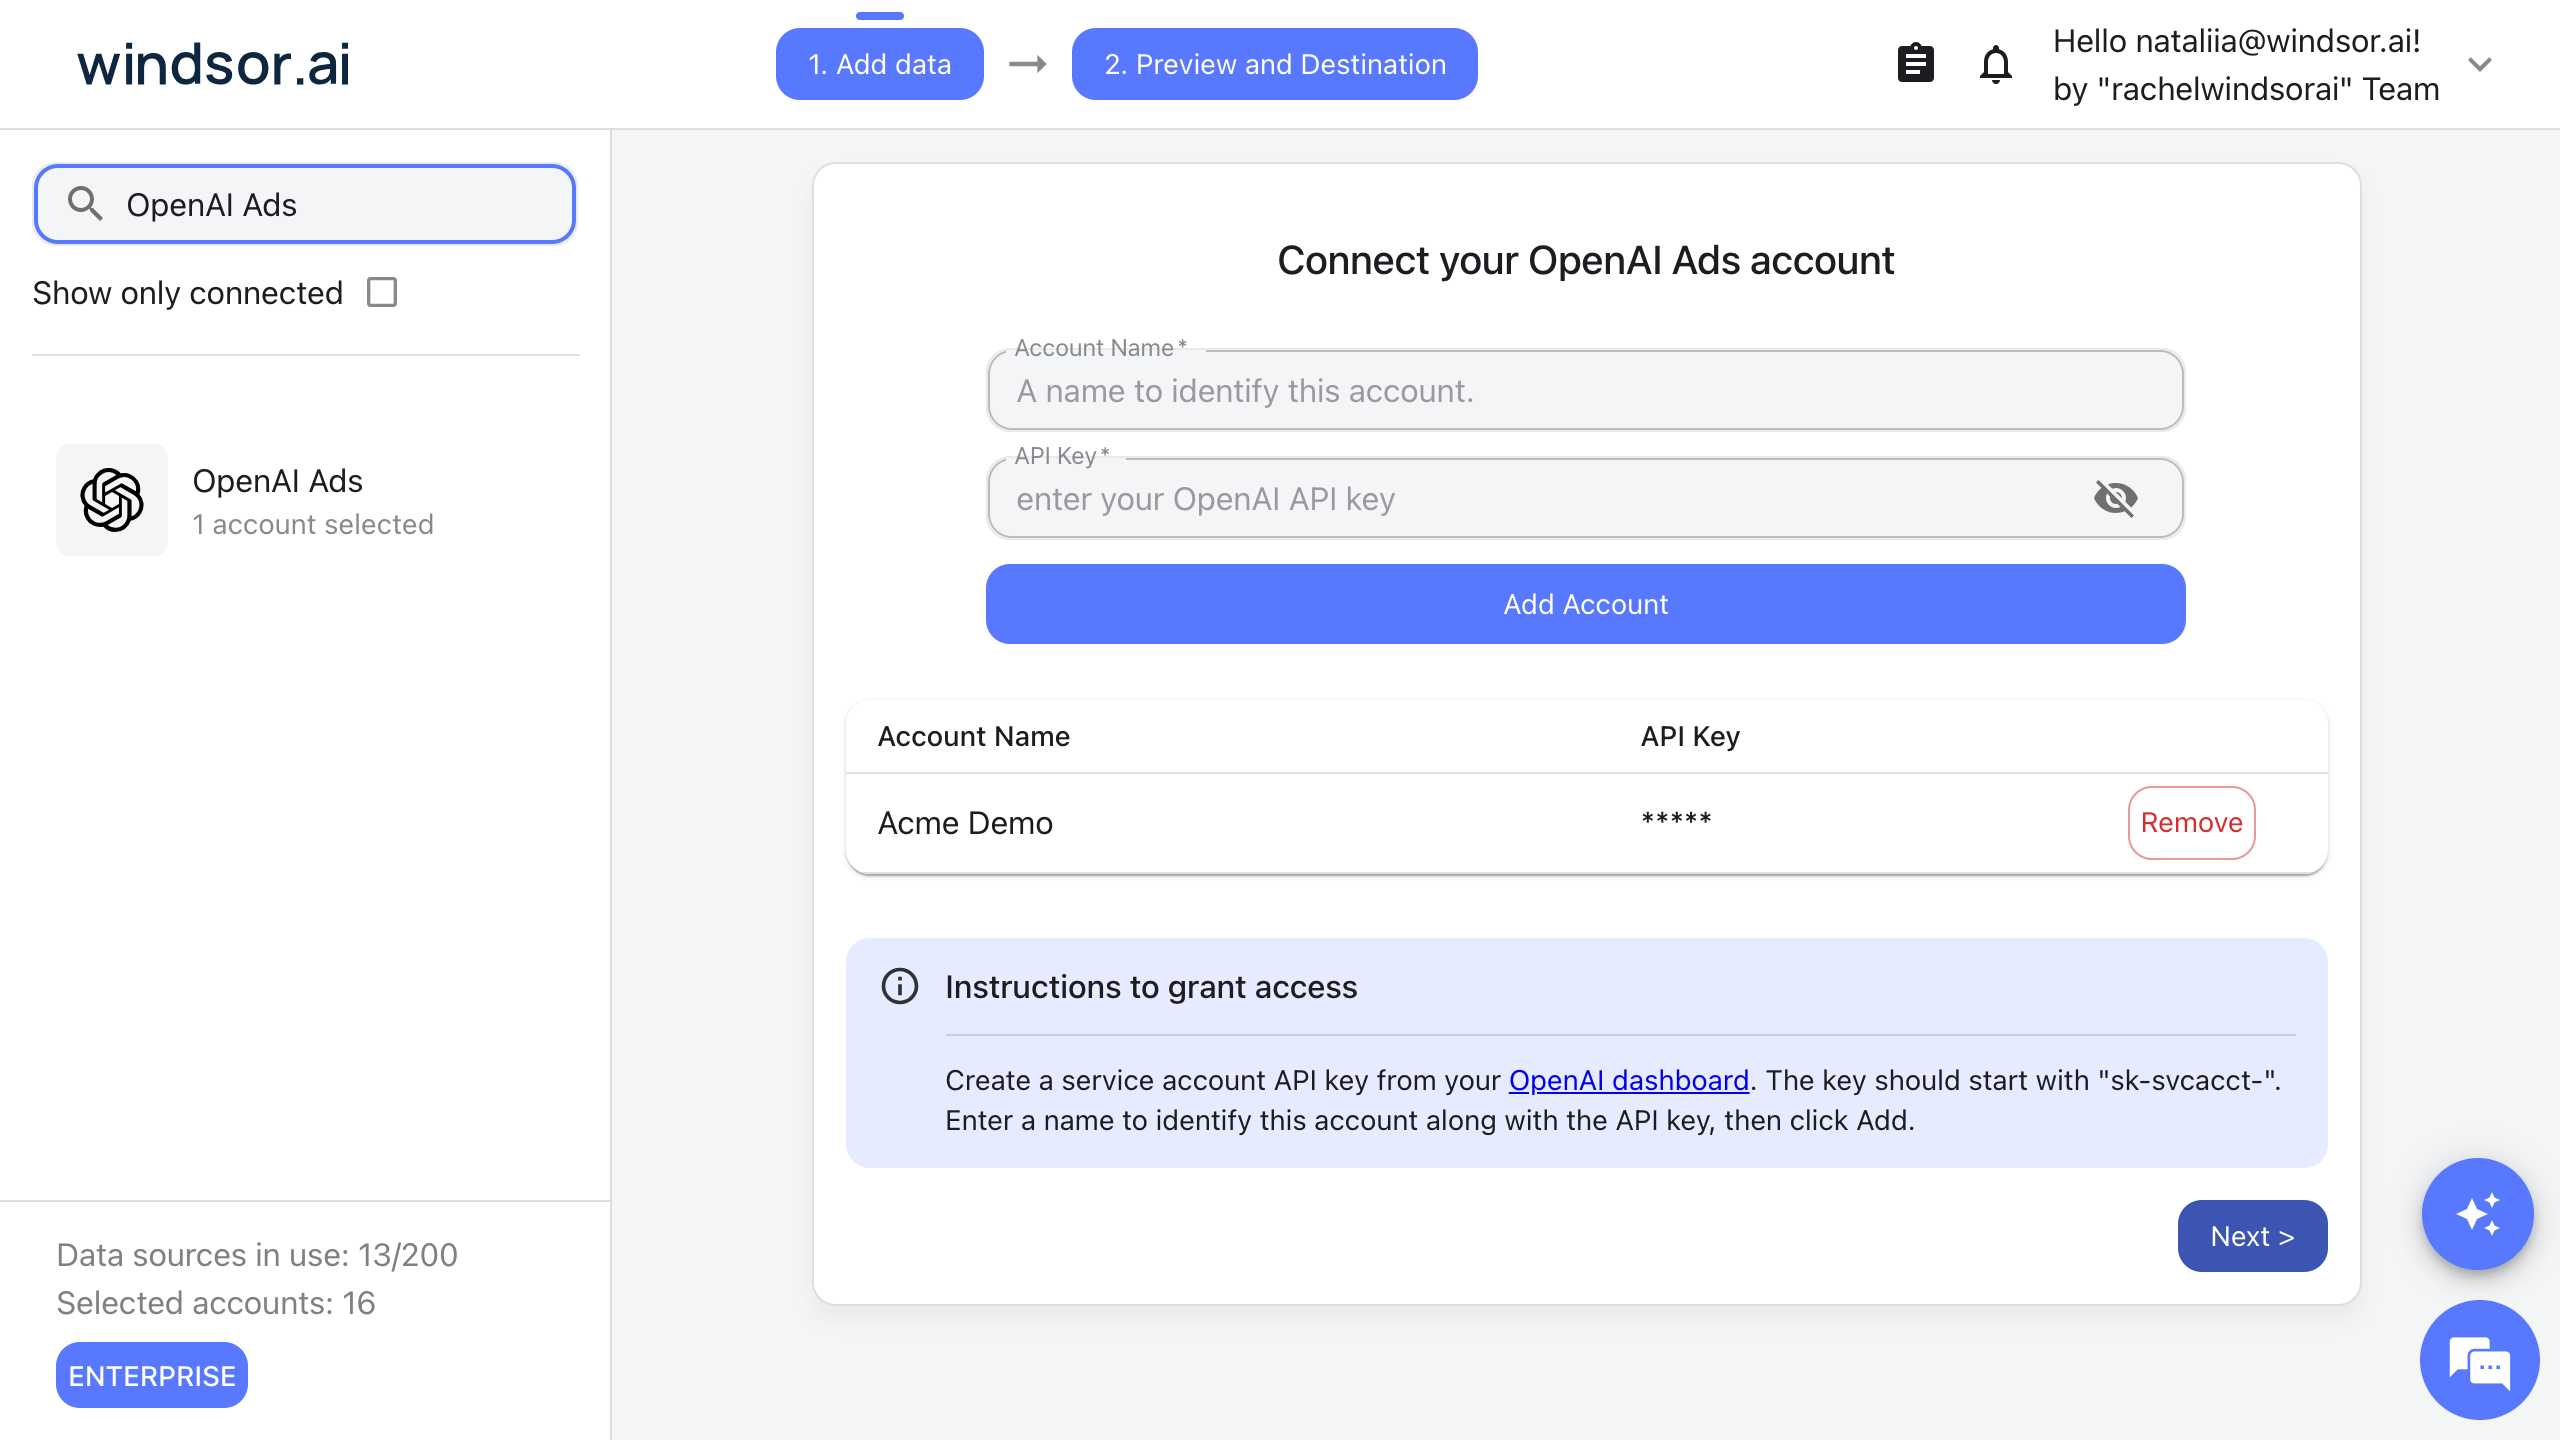2560x1440 pixels.
Task: Go to step 2. Preview and Destination
Action: pyautogui.click(x=1274, y=64)
